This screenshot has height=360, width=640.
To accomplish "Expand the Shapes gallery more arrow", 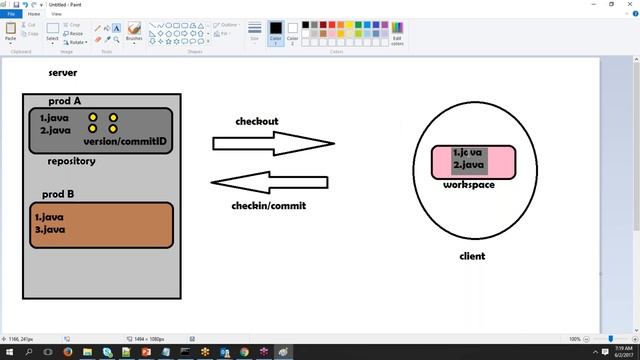I will click(x=209, y=41).
